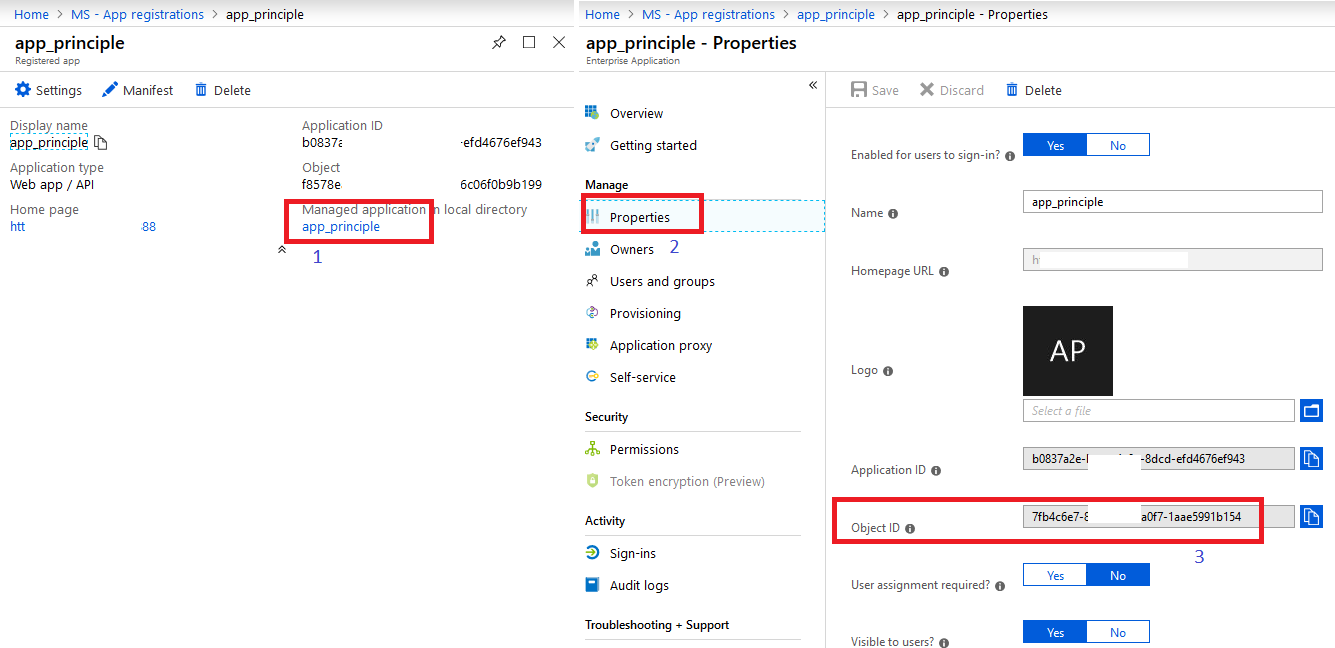
Task: Open the app_principle managed application link
Action: 341,227
